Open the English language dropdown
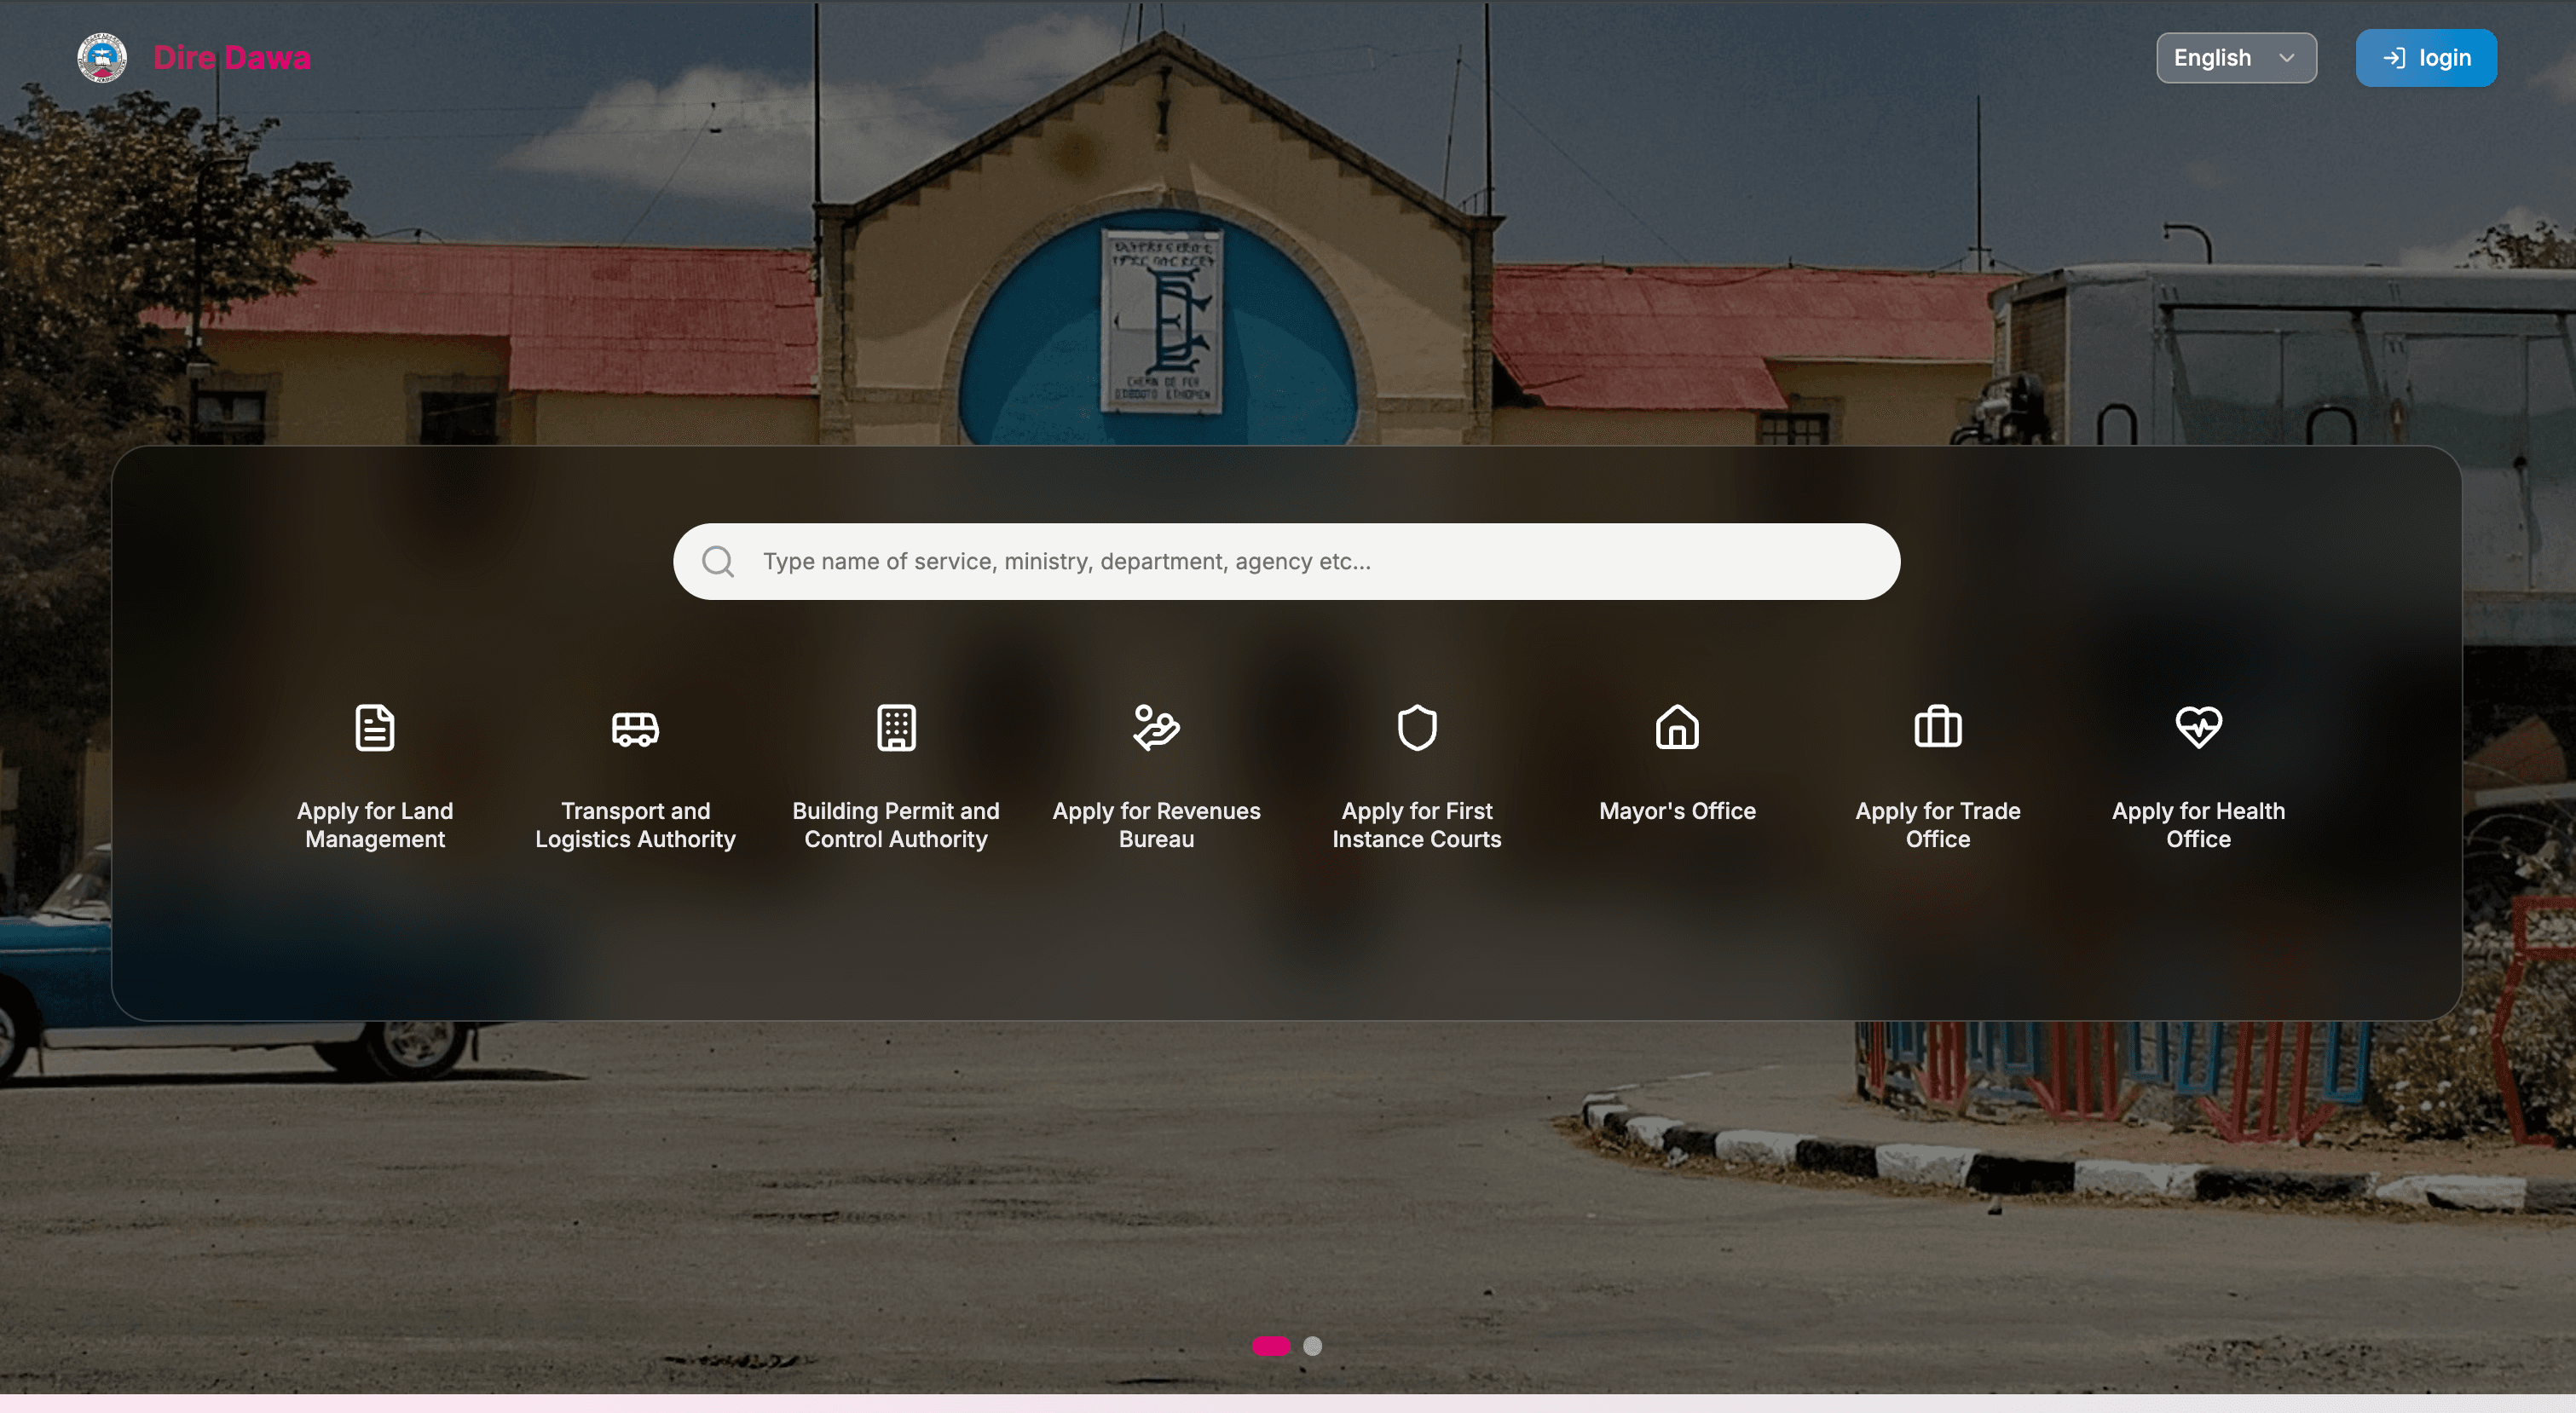This screenshot has height=1413, width=2576. pos(2236,57)
